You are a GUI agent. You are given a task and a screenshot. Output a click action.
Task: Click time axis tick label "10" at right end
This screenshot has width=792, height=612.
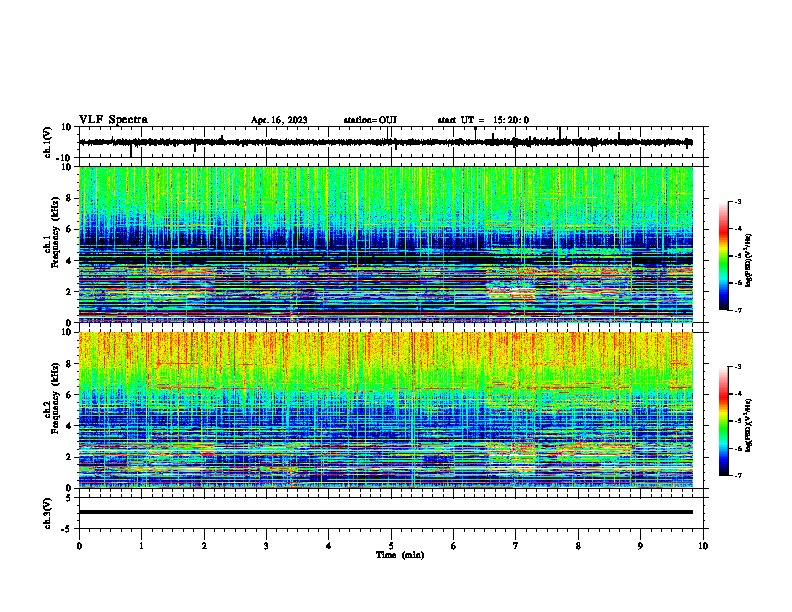[703, 546]
